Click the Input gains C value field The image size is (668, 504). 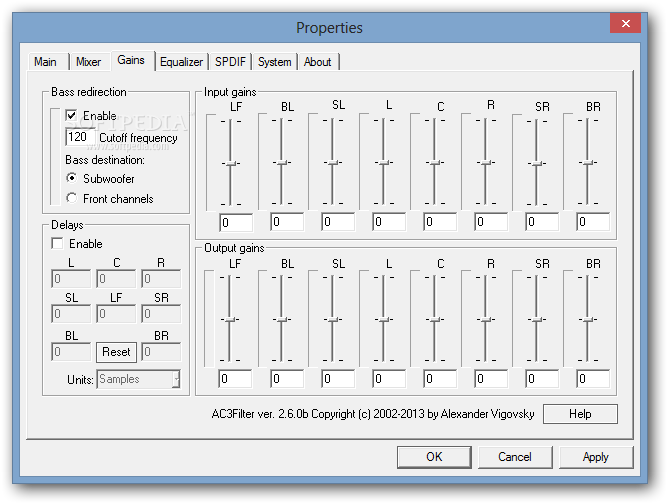(x=440, y=222)
